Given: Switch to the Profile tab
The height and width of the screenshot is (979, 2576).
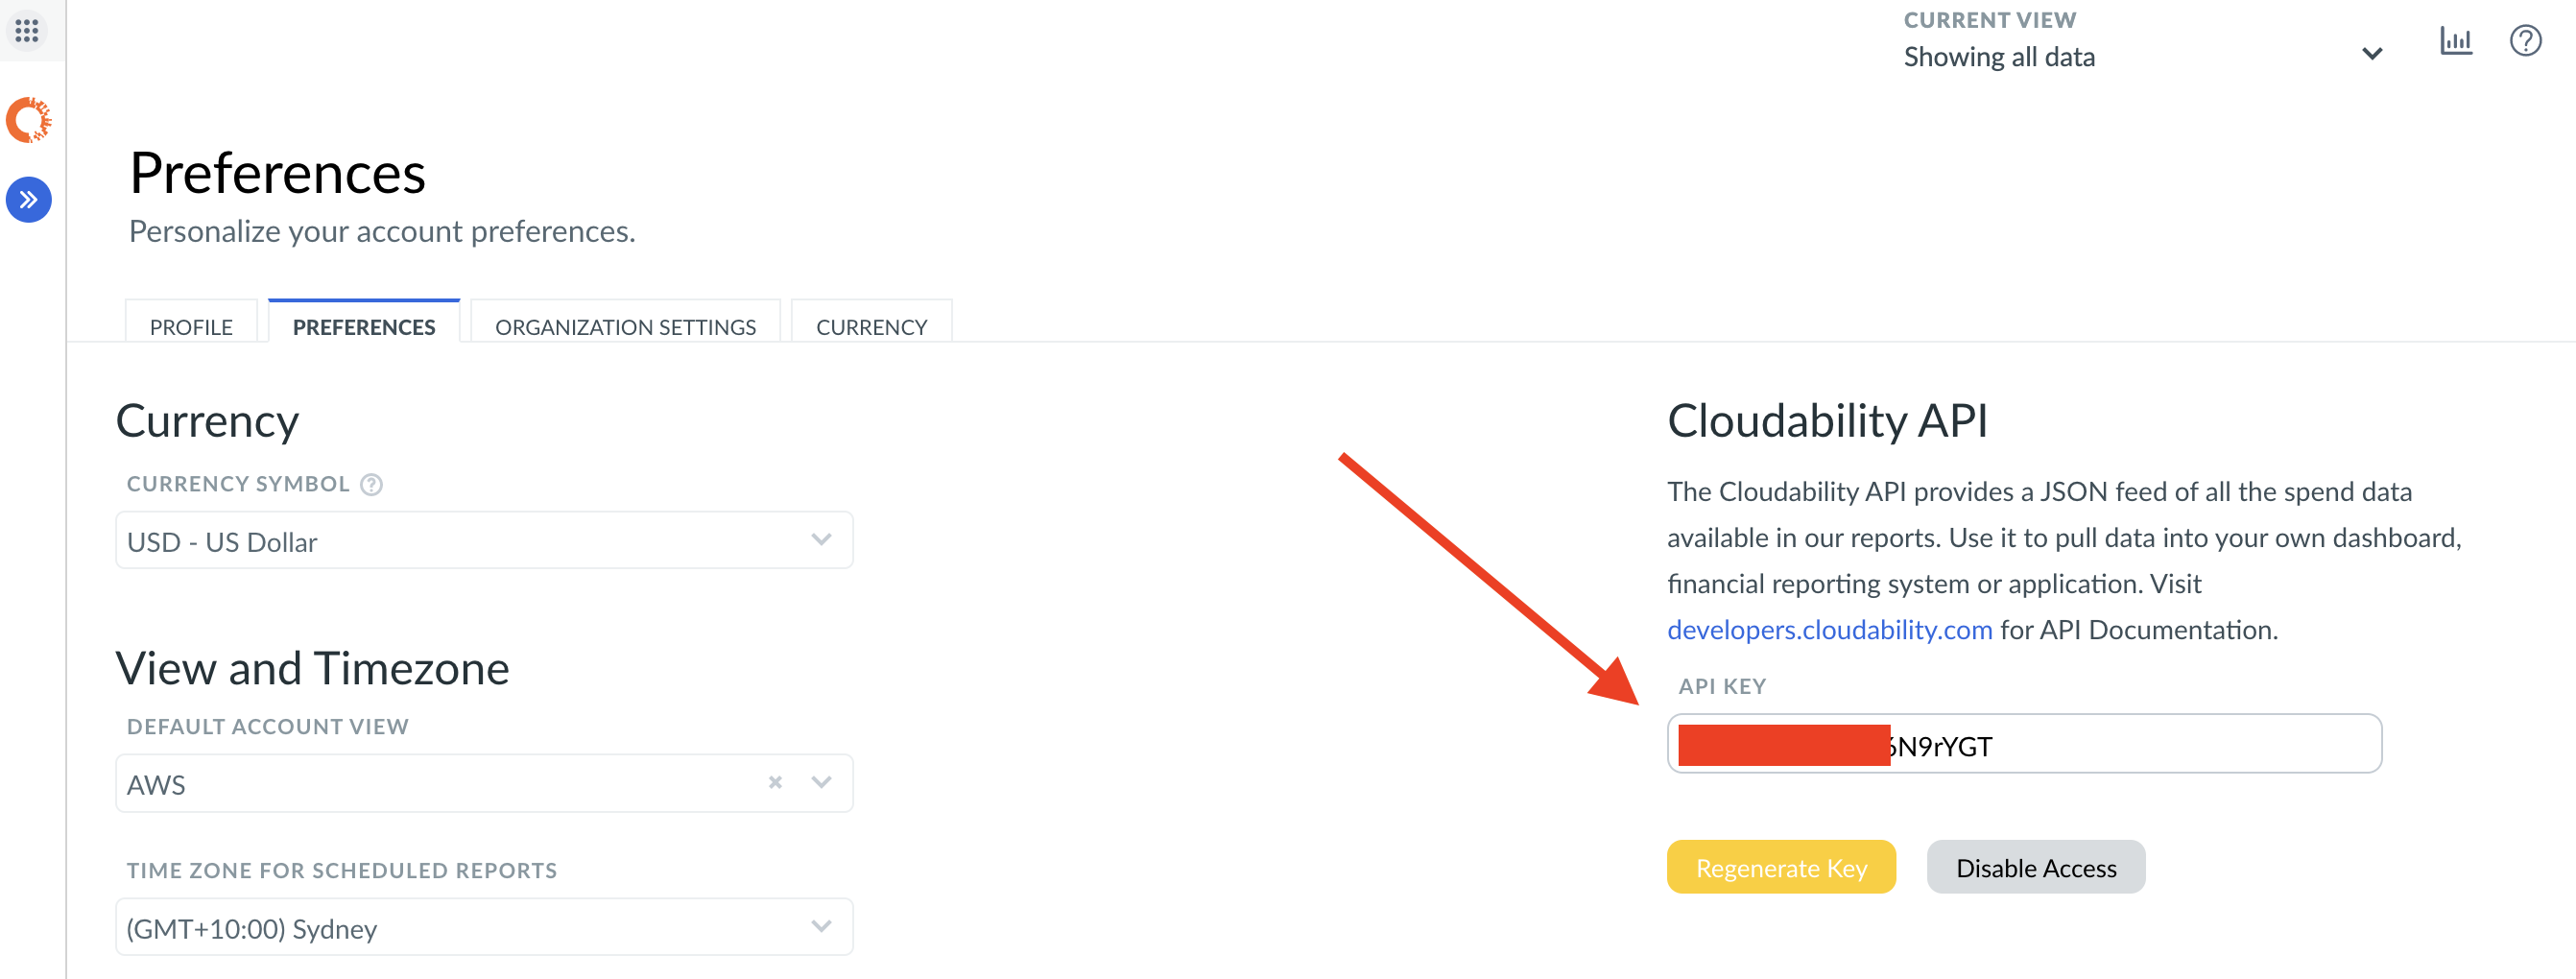Looking at the screenshot, I should tap(191, 327).
